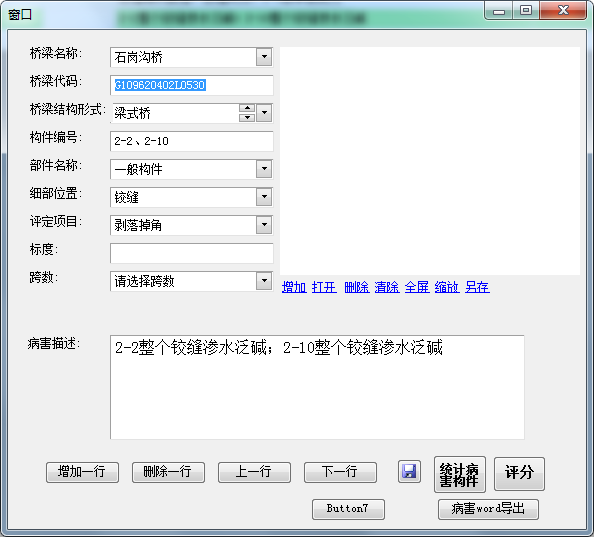Click inside the 病害描述 text area

(317, 387)
